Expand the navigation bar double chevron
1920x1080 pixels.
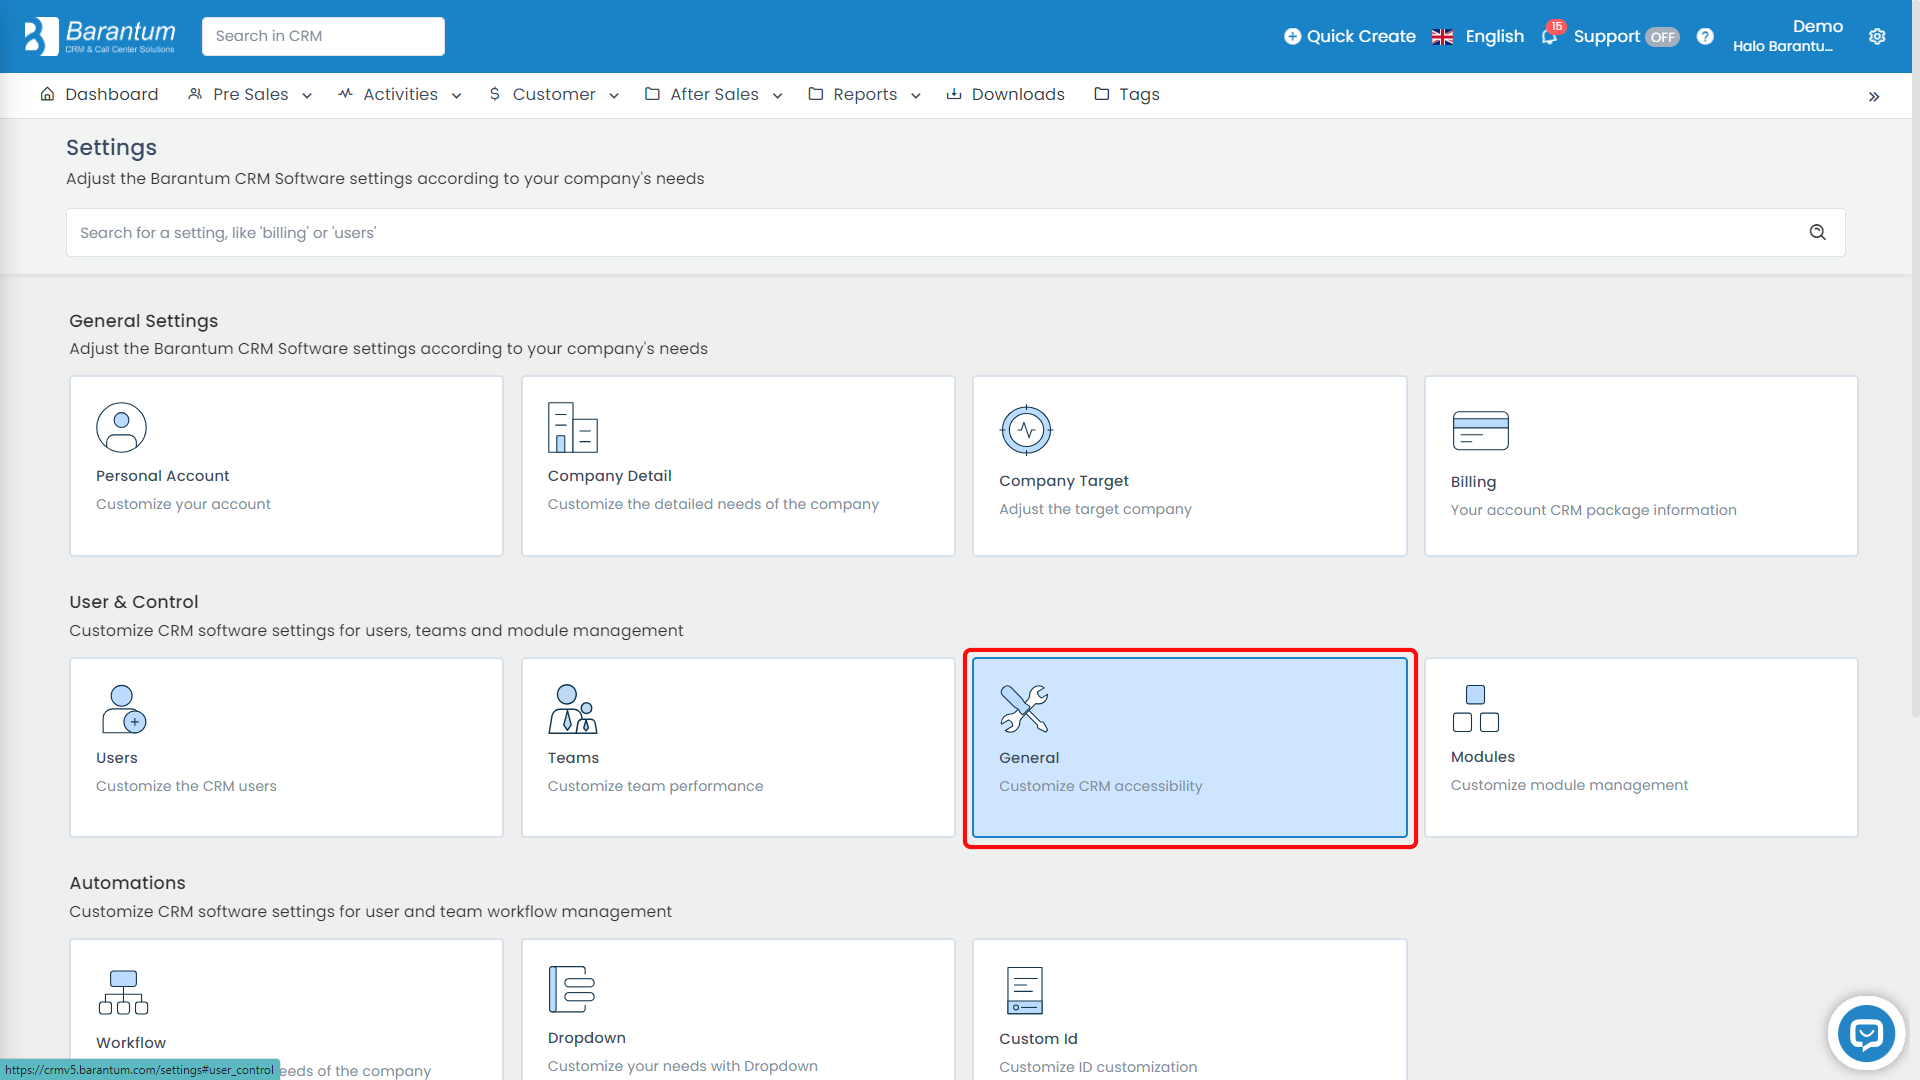[1873, 97]
